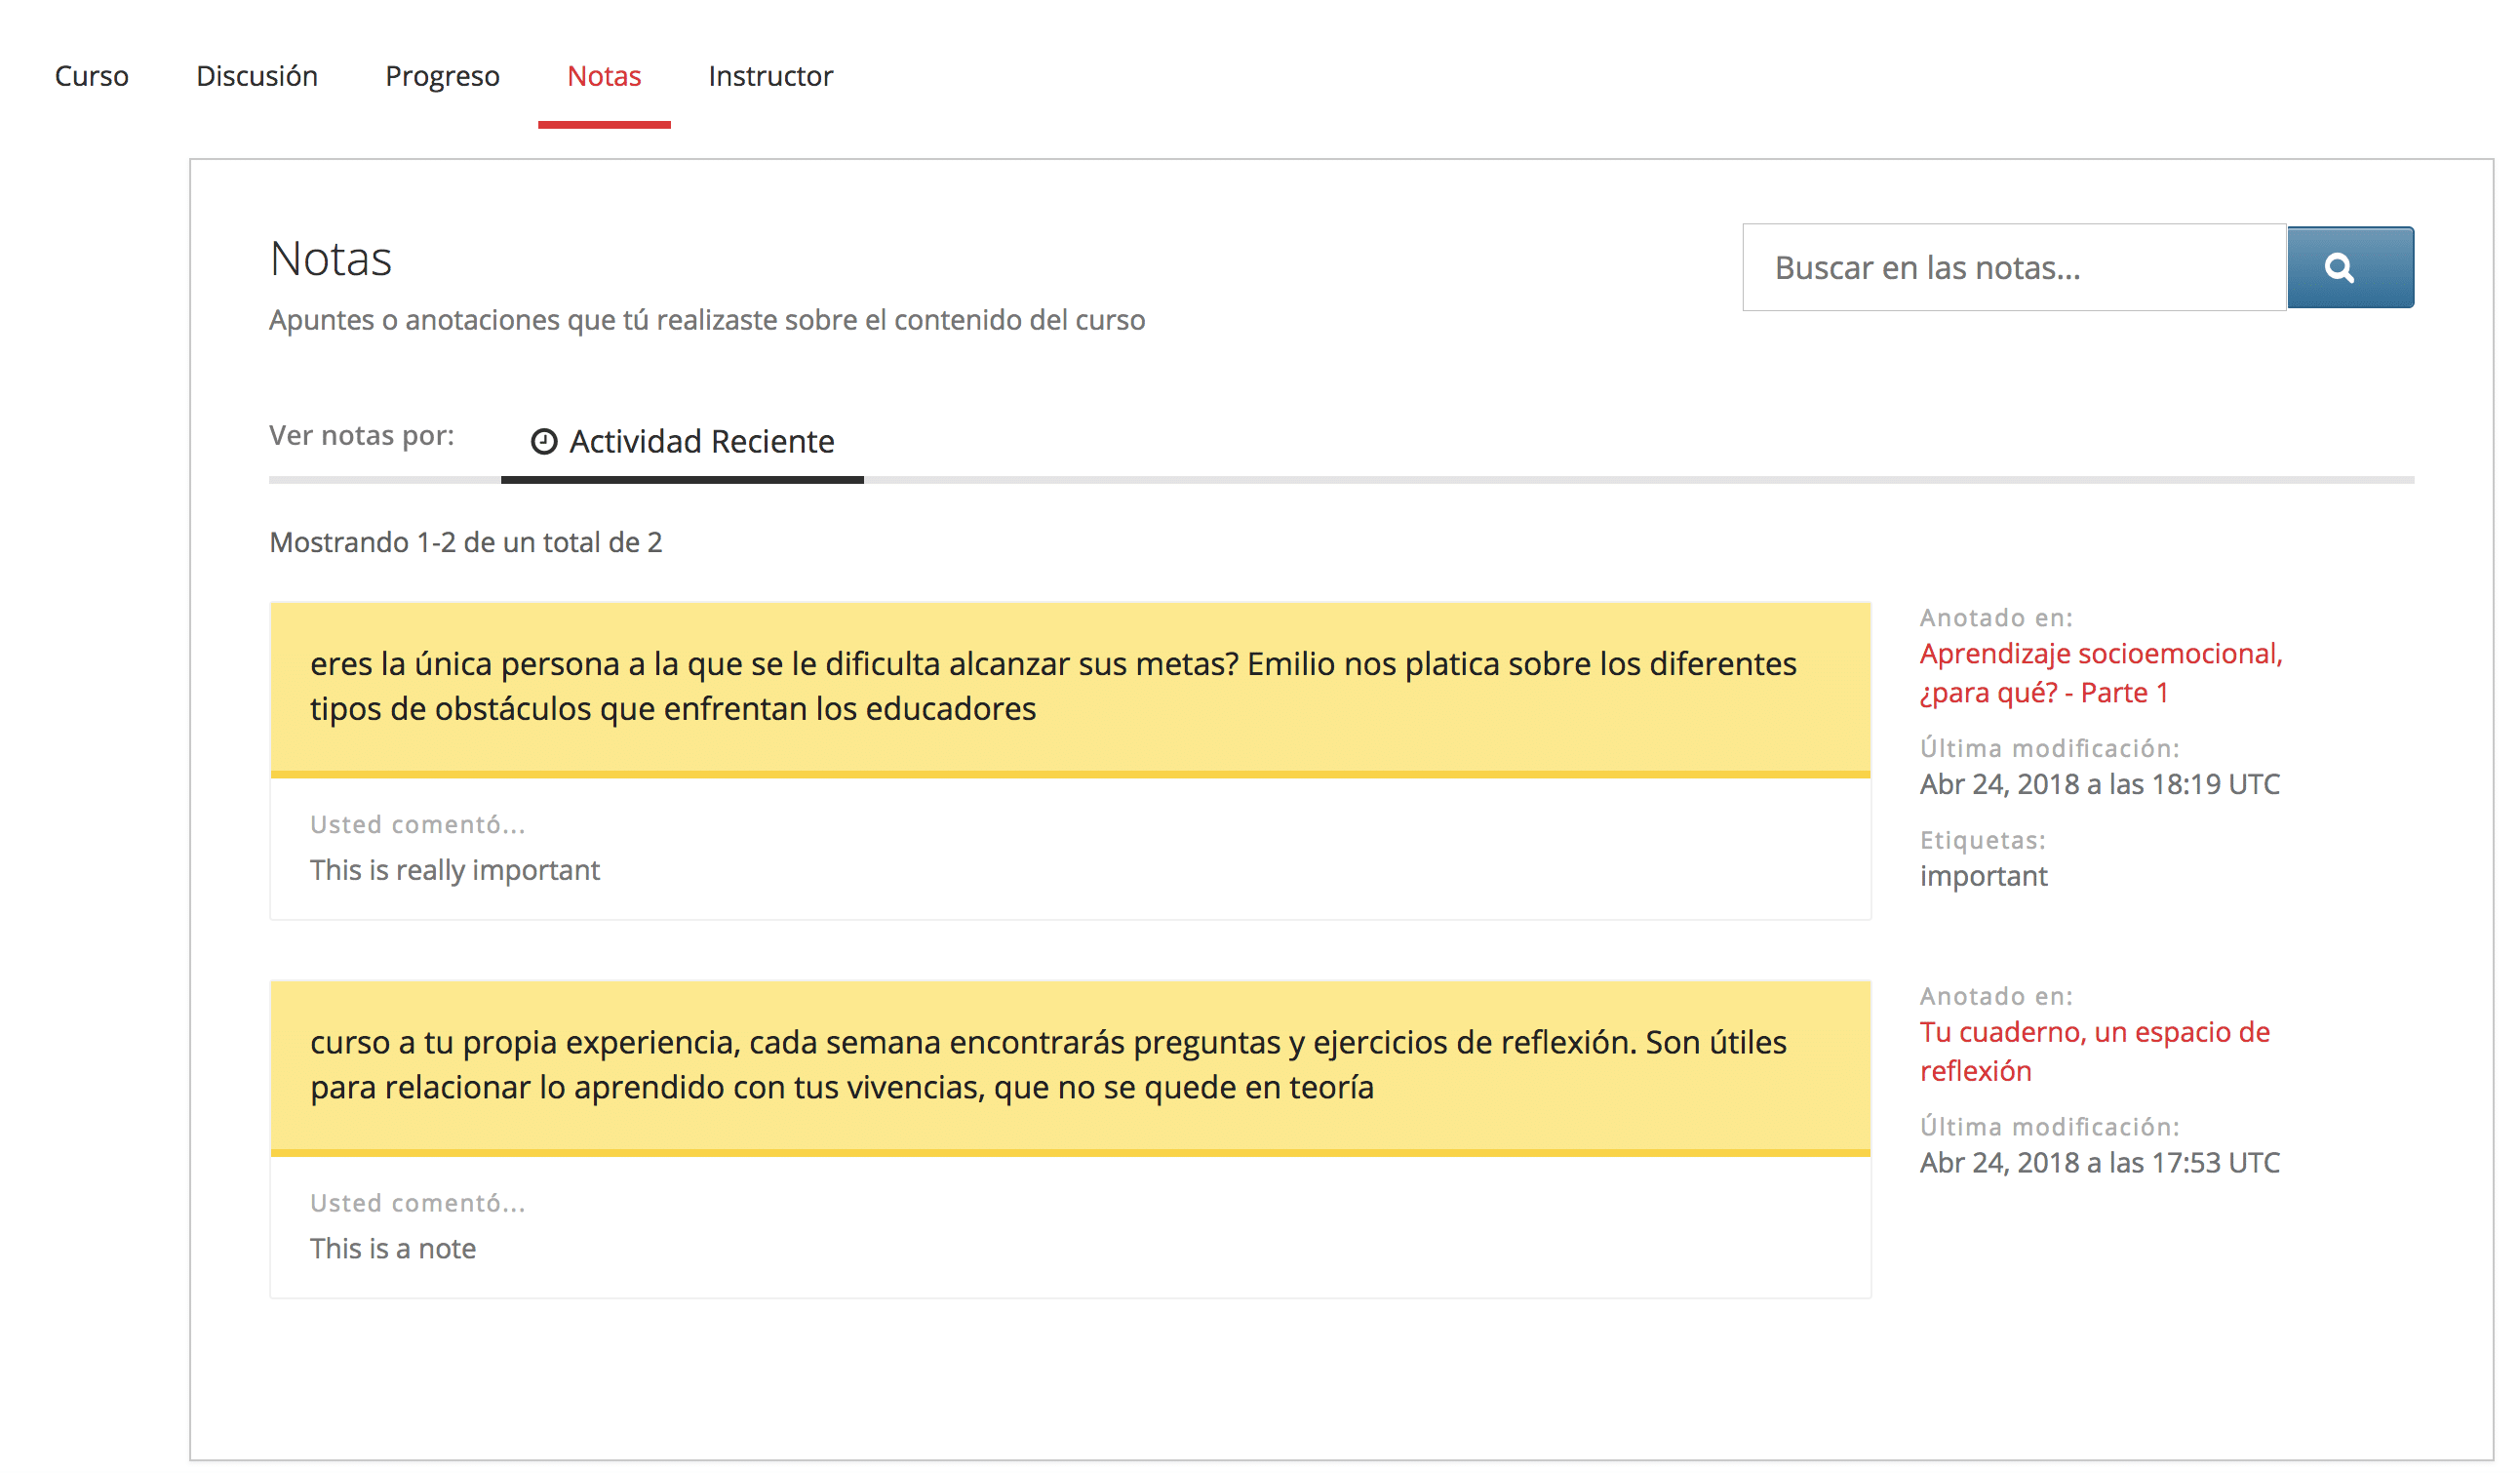Click the Notas page heading
This screenshot has width=2520, height=1473.
(331, 258)
